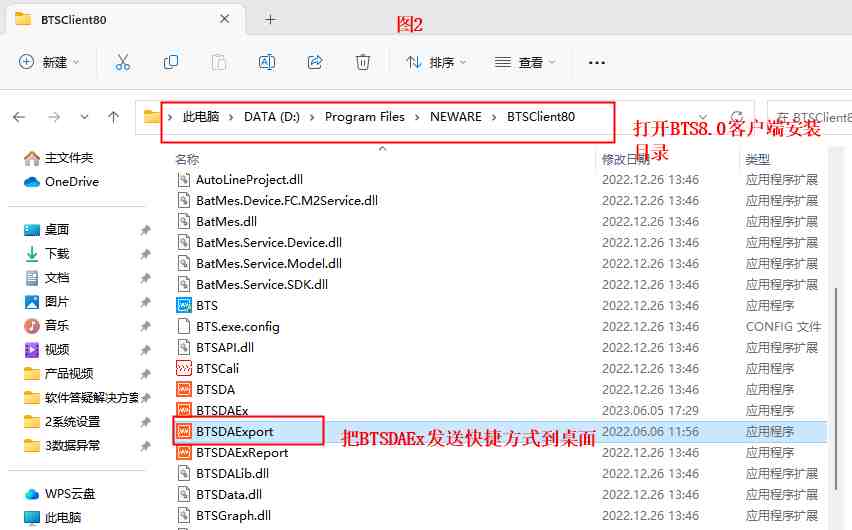Expand the address bar history dropdown
The height and width of the screenshot is (530, 852).
(703, 117)
